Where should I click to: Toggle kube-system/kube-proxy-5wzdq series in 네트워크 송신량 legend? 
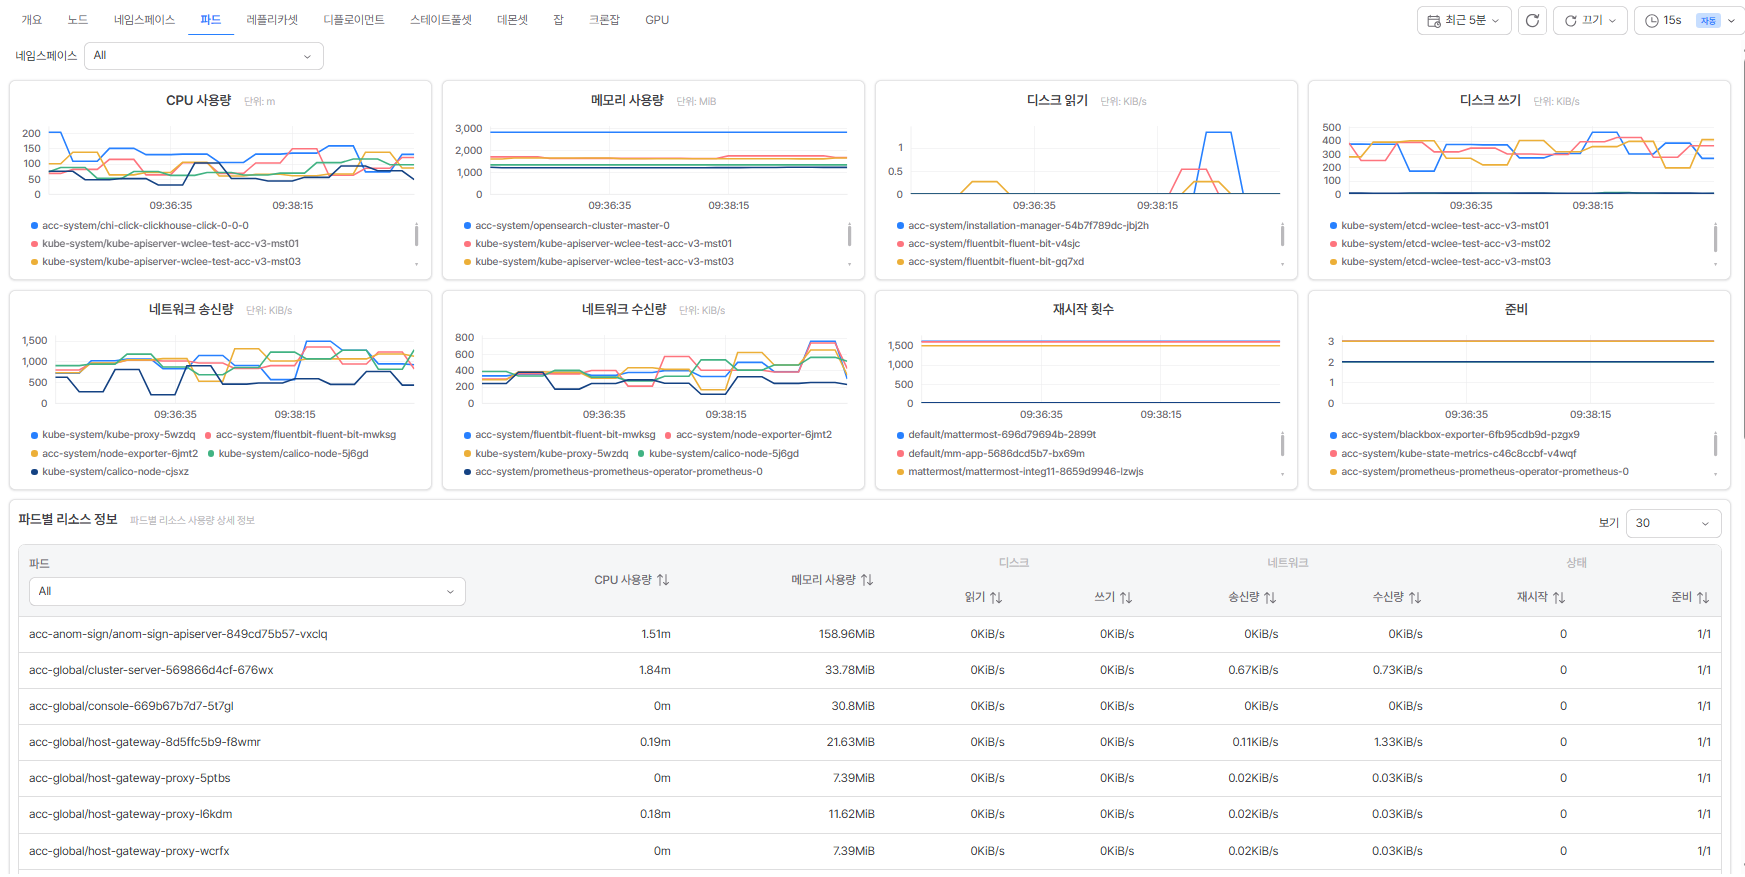click(x=113, y=435)
